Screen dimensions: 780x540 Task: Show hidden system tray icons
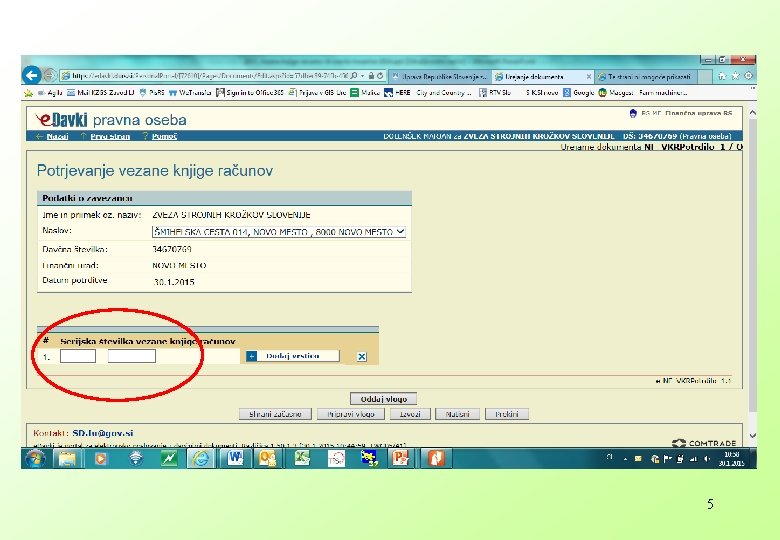pos(625,459)
